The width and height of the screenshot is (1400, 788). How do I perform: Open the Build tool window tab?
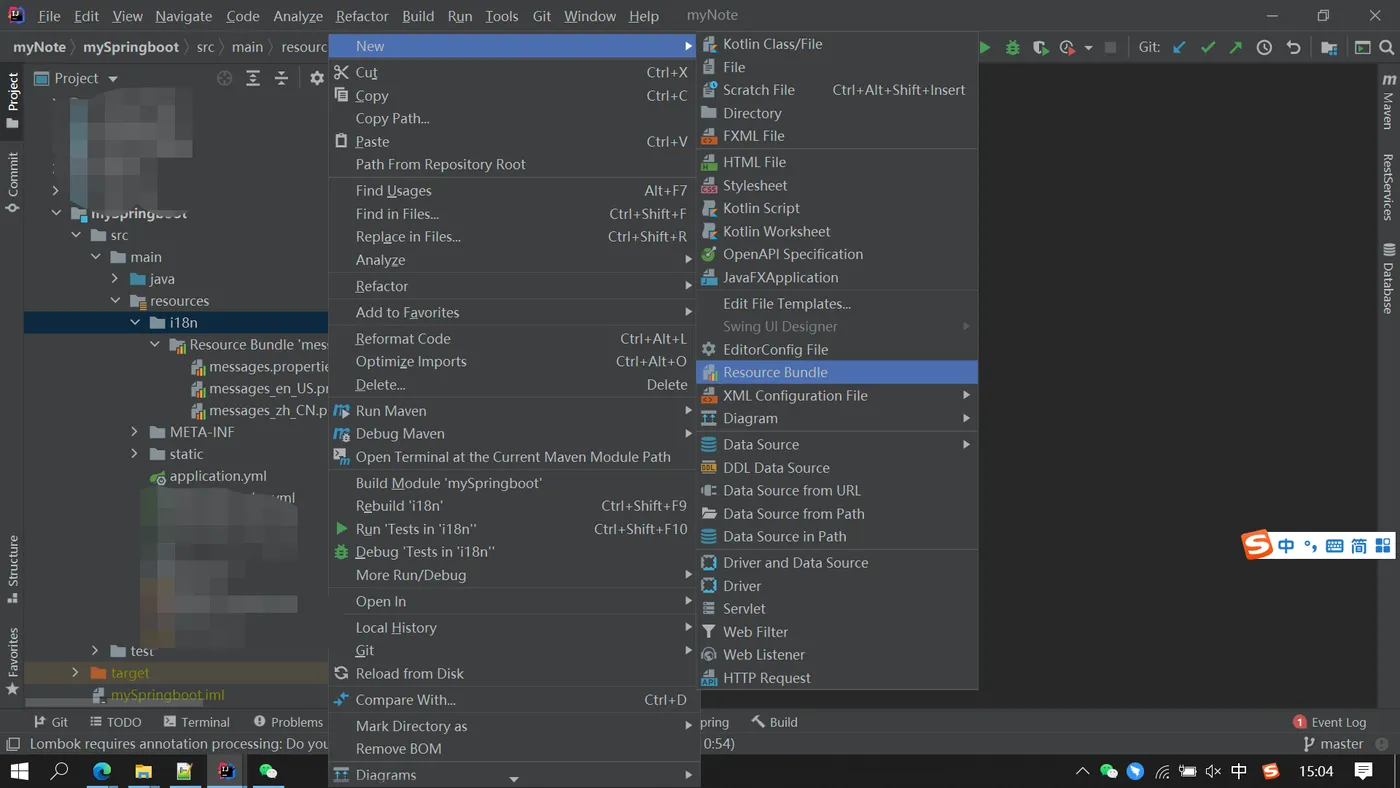pos(775,722)
